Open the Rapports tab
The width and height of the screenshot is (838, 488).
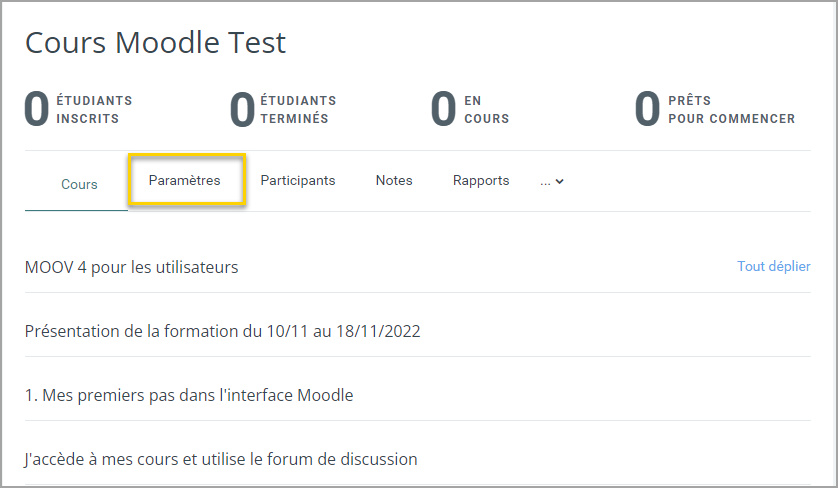click(481, 181)
